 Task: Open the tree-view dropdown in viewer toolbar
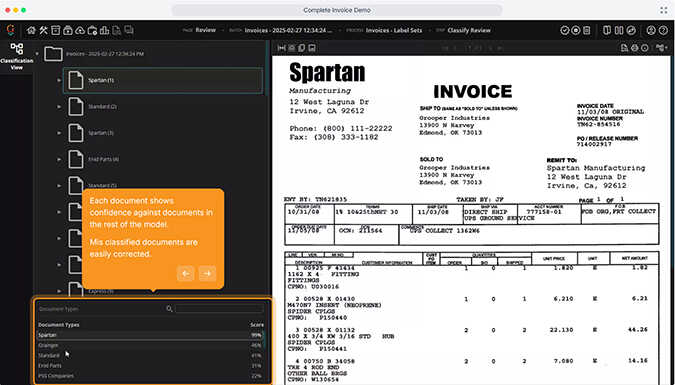coord(662,48)
